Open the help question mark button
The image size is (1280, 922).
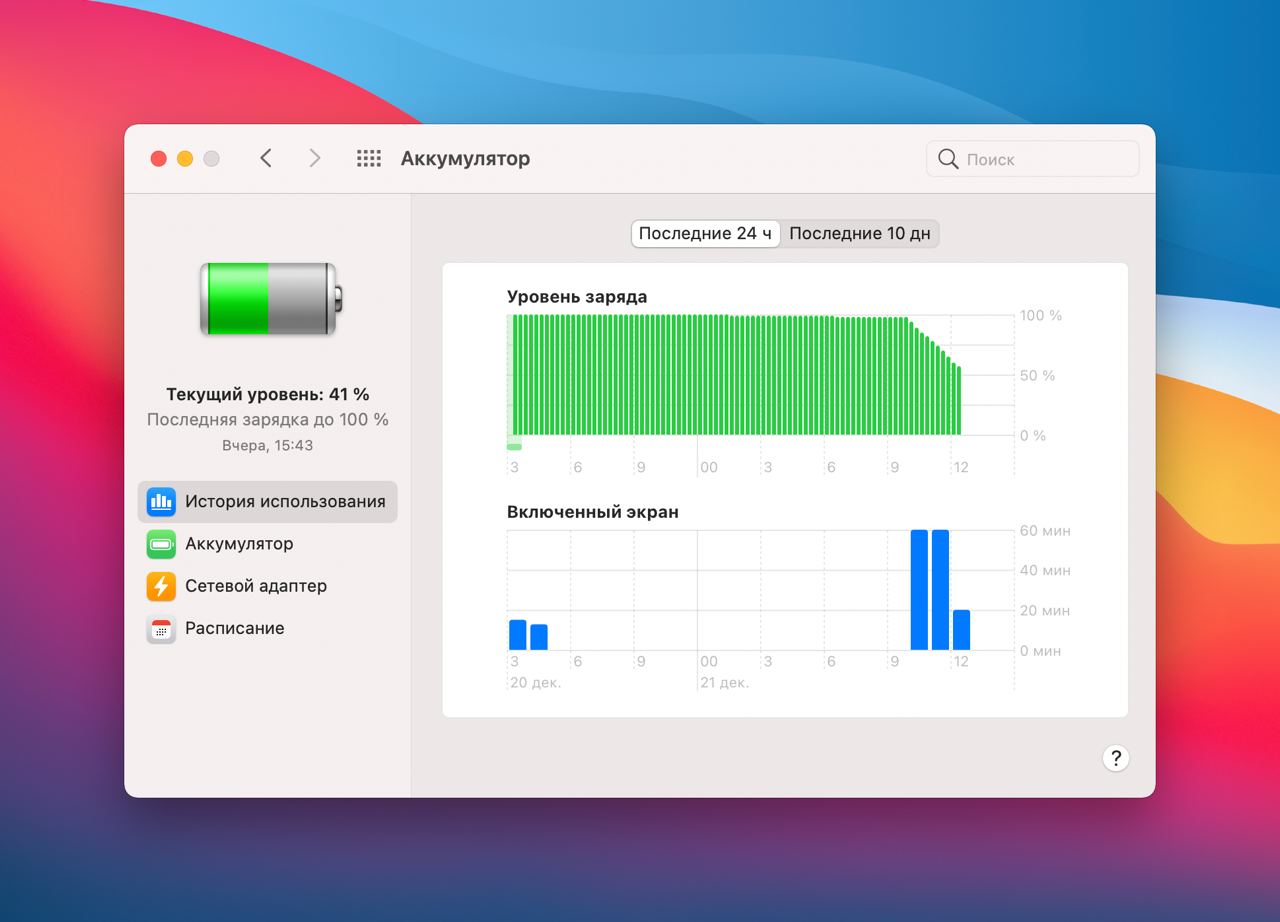[x=1115, y=758]
